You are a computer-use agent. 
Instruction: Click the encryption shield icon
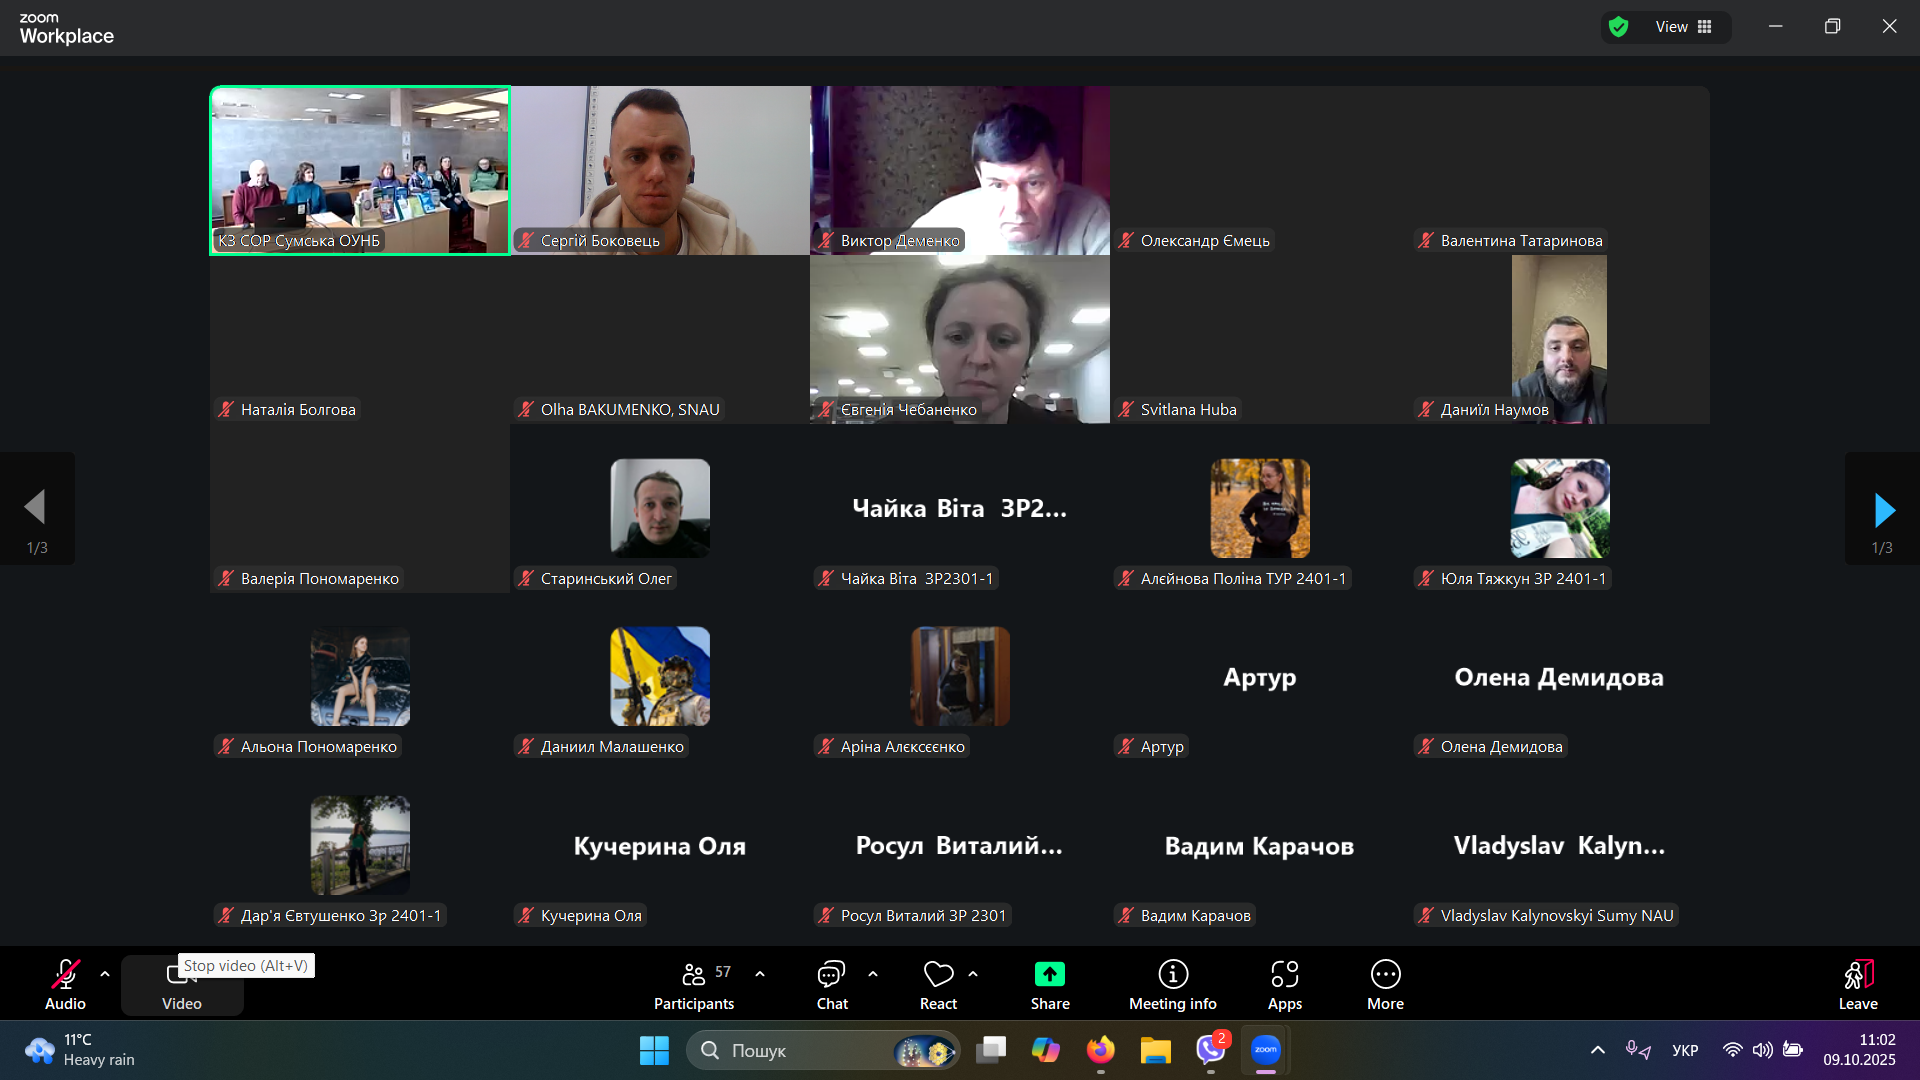point(1618,27)
